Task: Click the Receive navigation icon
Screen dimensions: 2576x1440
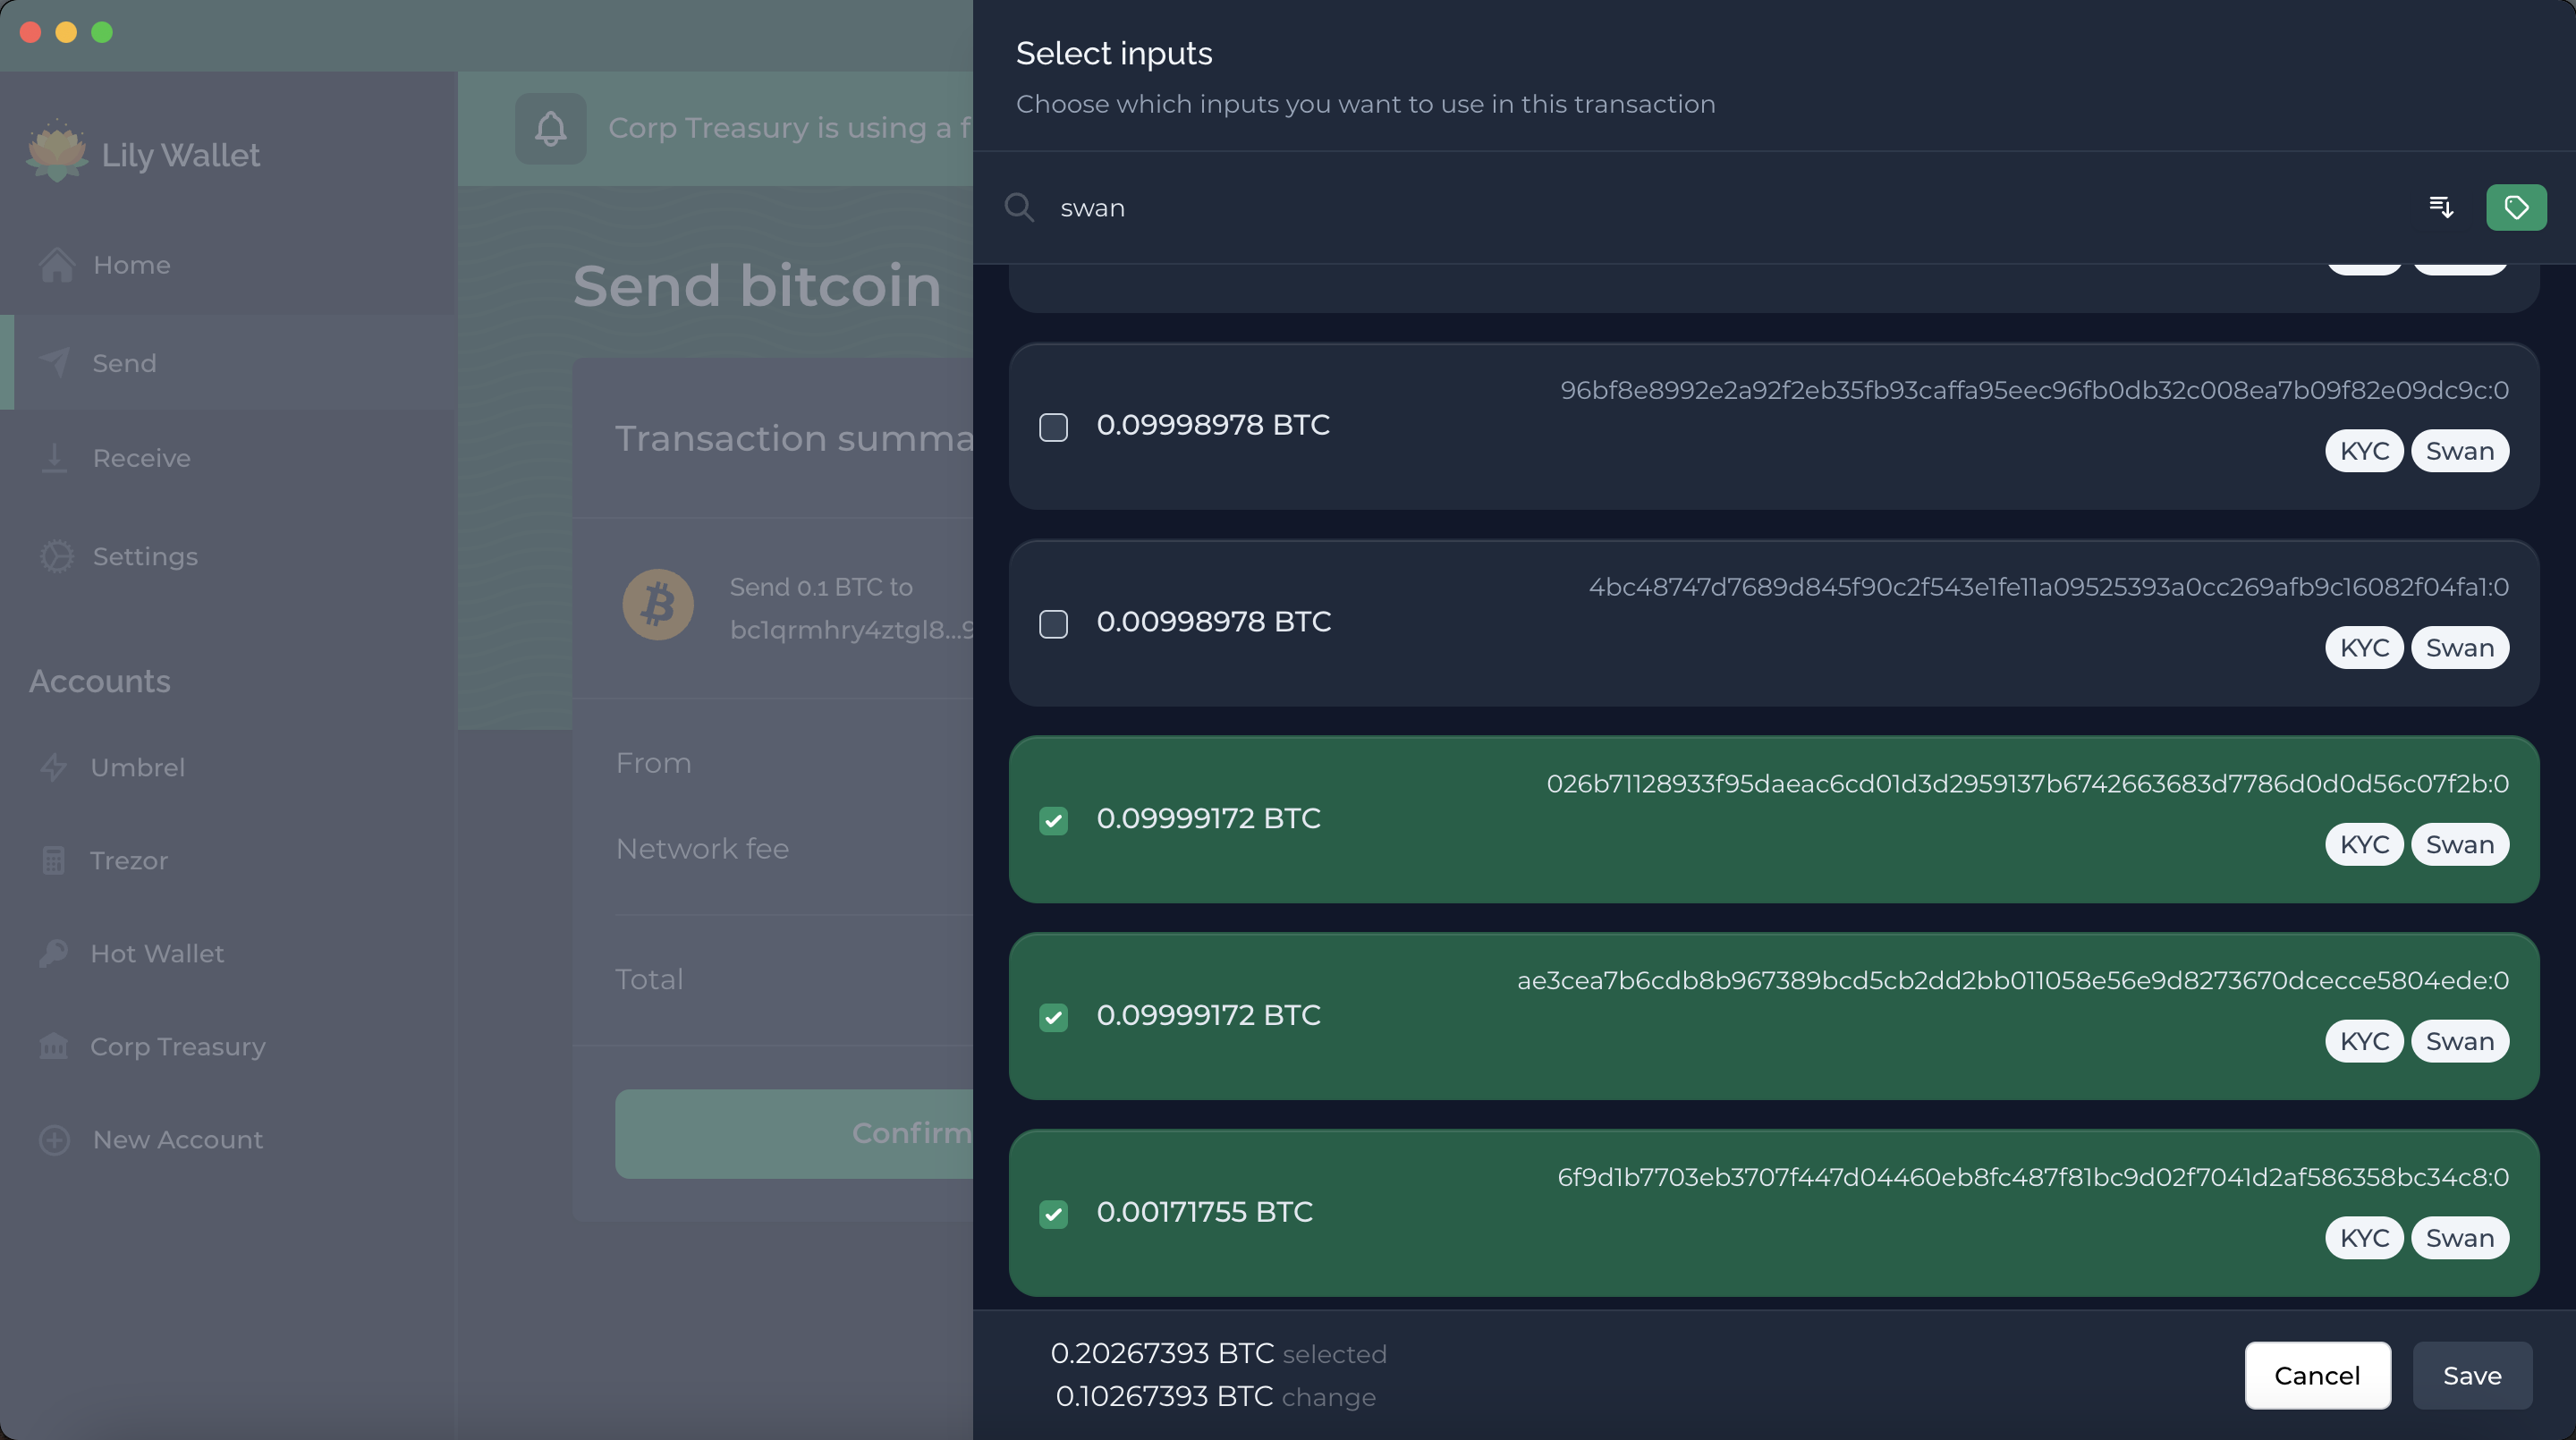Action: tap(55, 458)
